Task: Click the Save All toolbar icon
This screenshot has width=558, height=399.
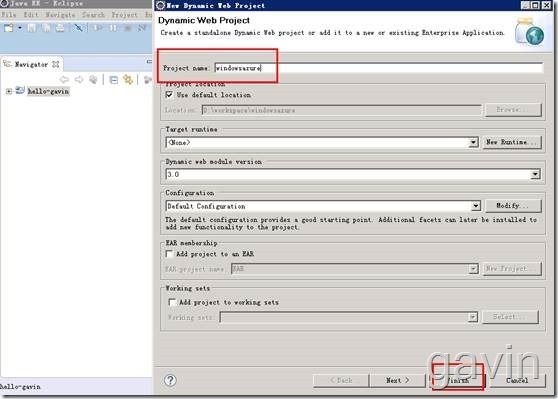Action: (46, 28)
